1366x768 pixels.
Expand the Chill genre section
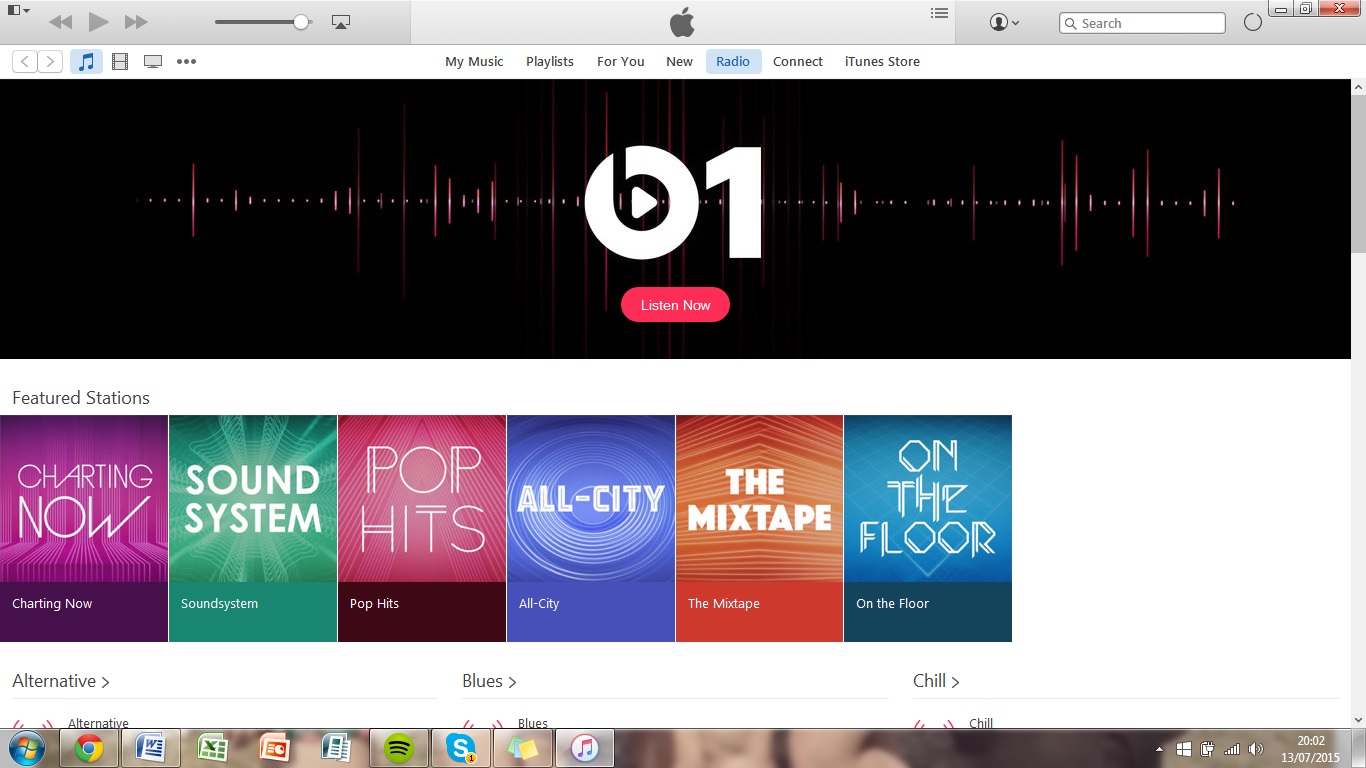point(936,681)
